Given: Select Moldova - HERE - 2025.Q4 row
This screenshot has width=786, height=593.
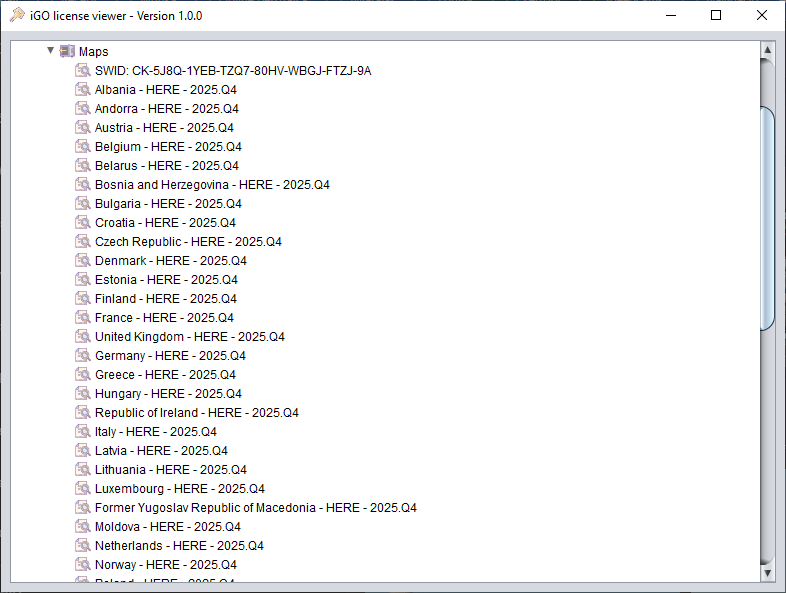Looking at the screenshot, I should pos(167,528).
